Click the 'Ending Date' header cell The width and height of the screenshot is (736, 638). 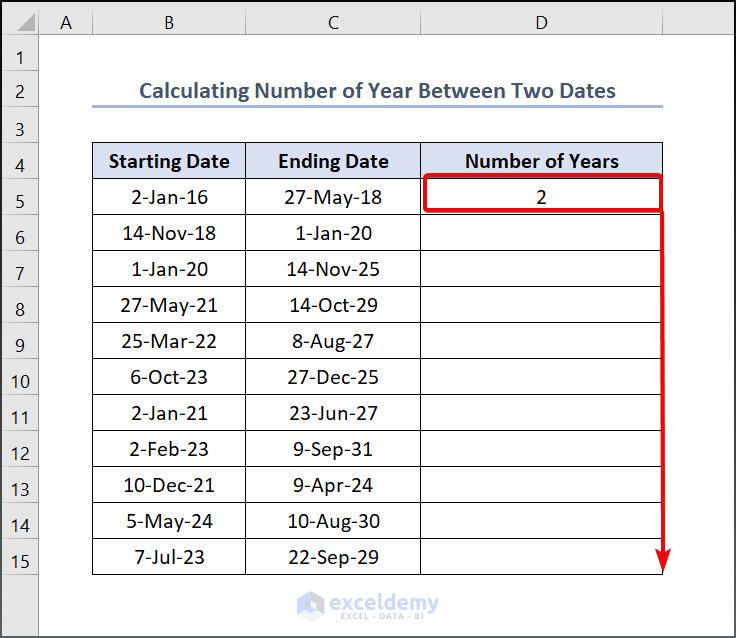(x=333, y=161)
